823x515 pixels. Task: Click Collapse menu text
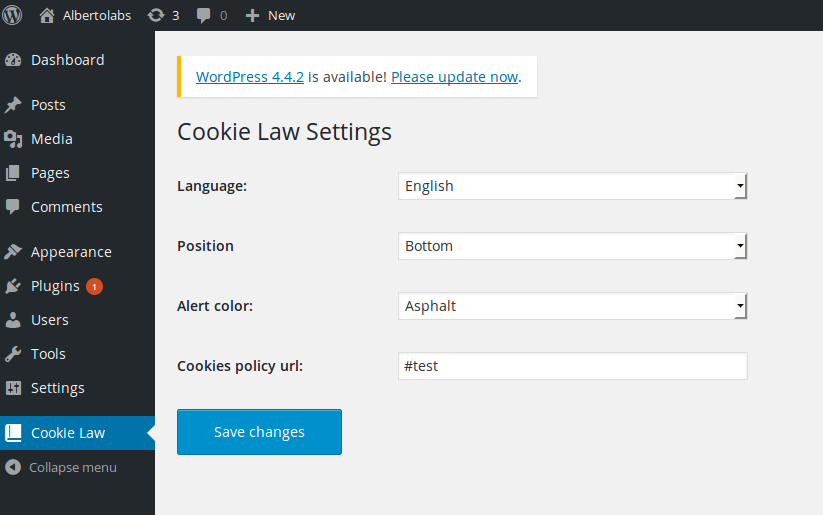click(x=73, y=467)
